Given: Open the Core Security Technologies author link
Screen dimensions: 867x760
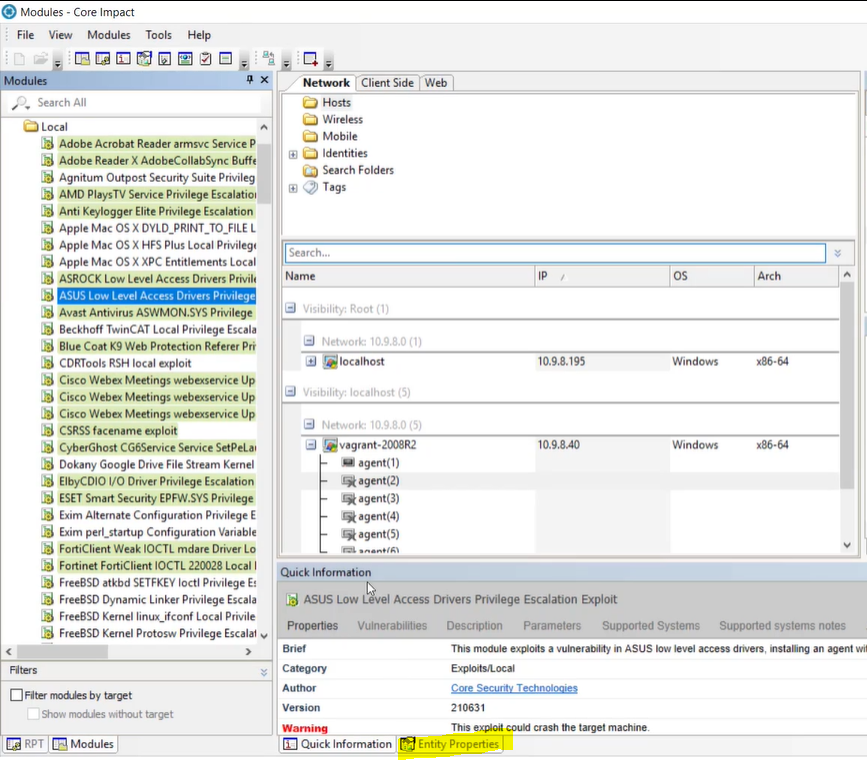Looking at the screenshot, I should click(x=514, y=688).
